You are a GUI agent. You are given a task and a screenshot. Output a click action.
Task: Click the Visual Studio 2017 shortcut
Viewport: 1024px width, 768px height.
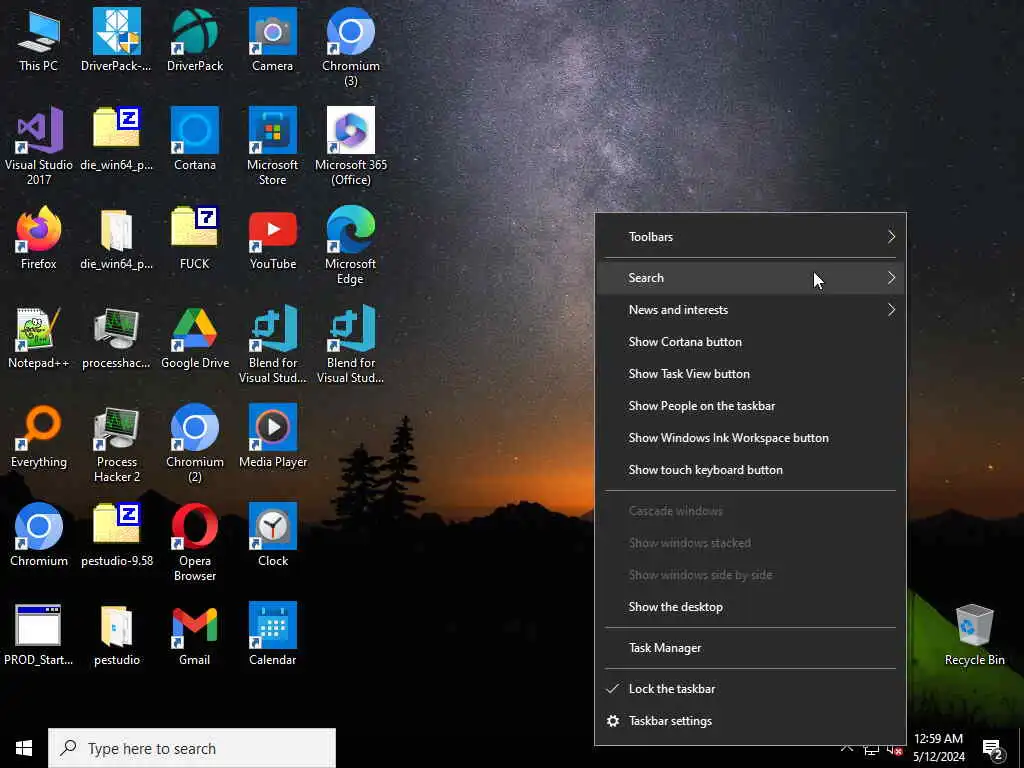[39, 146]
